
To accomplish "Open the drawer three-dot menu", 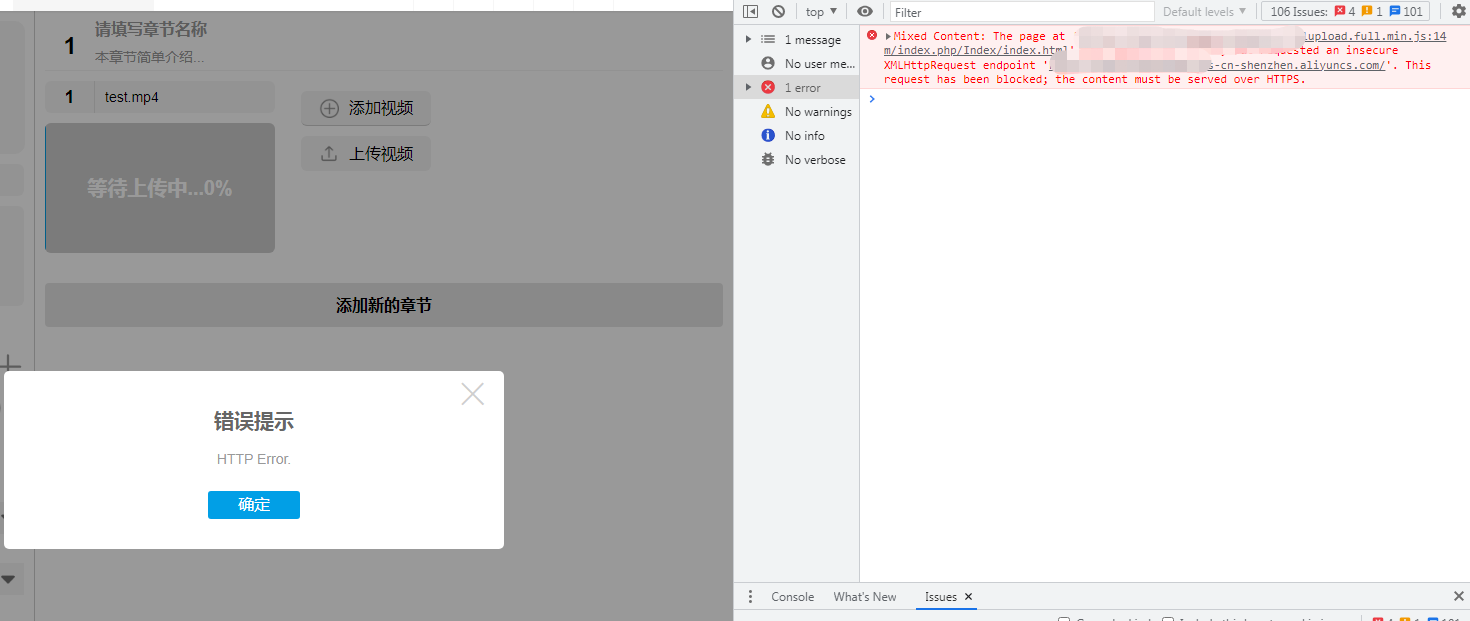I will (750, 597).
